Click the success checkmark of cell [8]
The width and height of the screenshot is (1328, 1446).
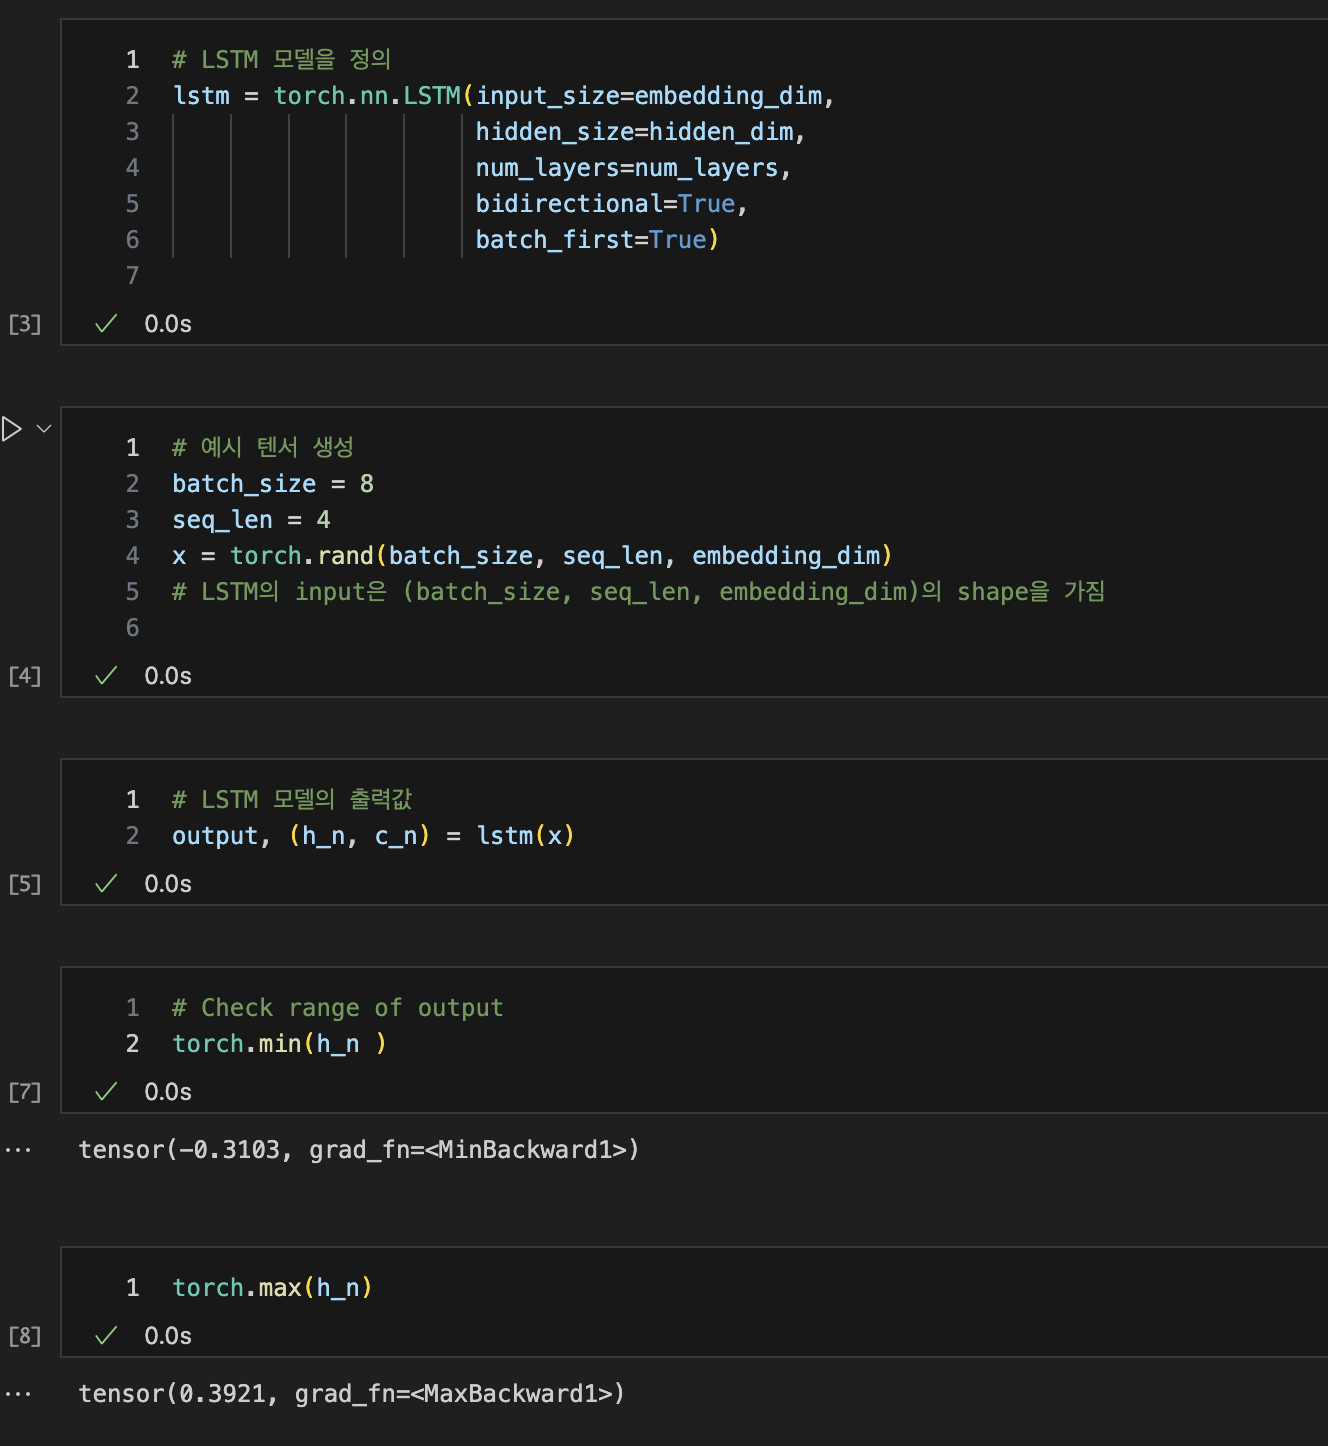106,1336
